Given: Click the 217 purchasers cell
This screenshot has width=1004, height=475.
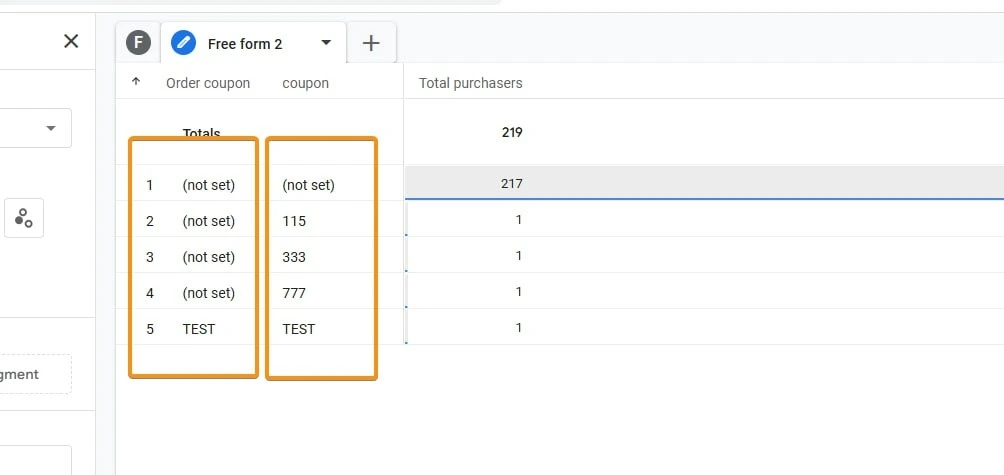Looking at the screenshot, I should tap(511, 184).
